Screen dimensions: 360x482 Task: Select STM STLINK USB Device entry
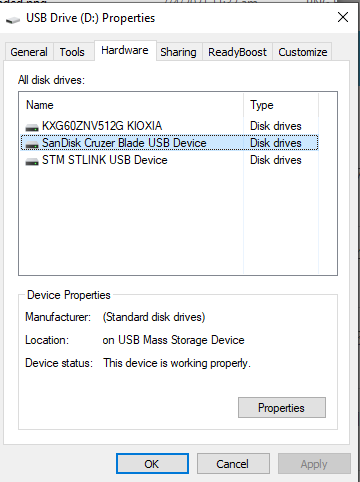(x=169, y=160)
